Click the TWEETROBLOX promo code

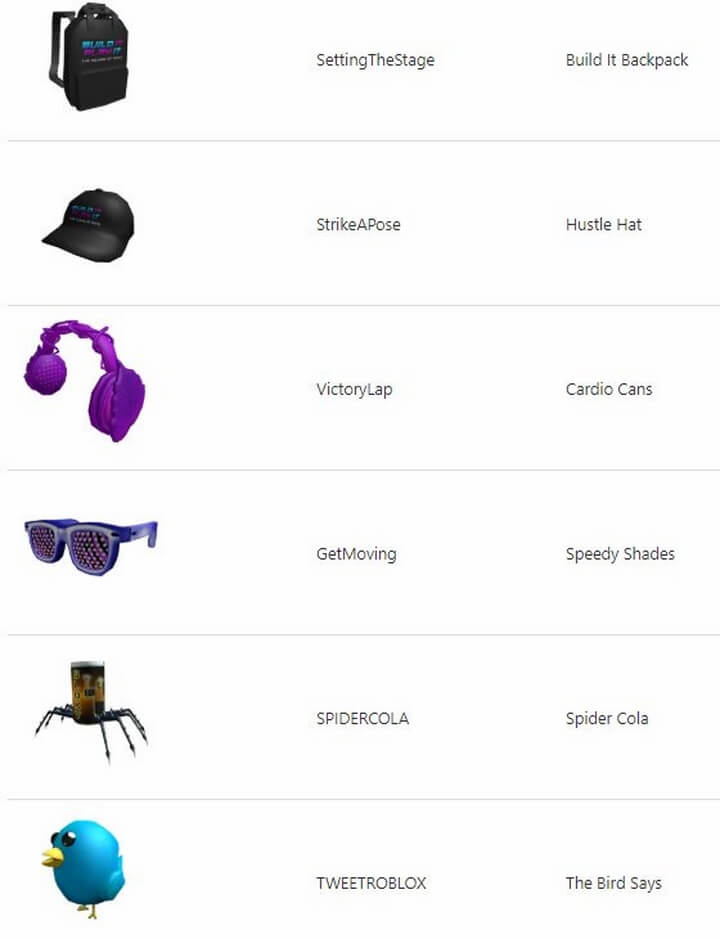pyautogui.click(x=371, y=883)
